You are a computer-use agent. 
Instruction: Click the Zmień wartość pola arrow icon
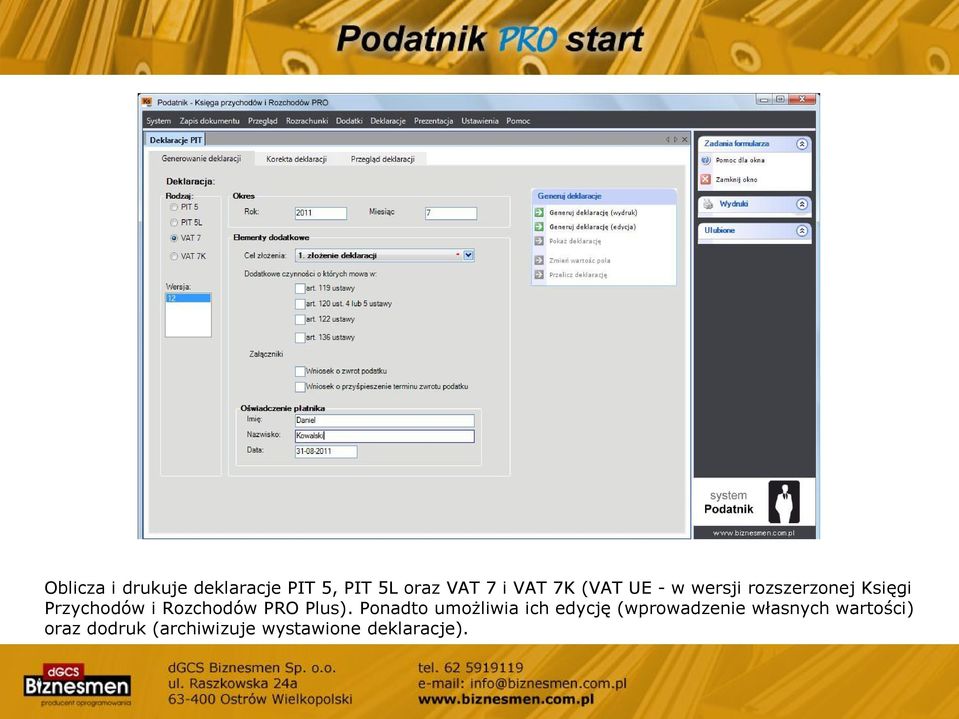pos(539,260)
